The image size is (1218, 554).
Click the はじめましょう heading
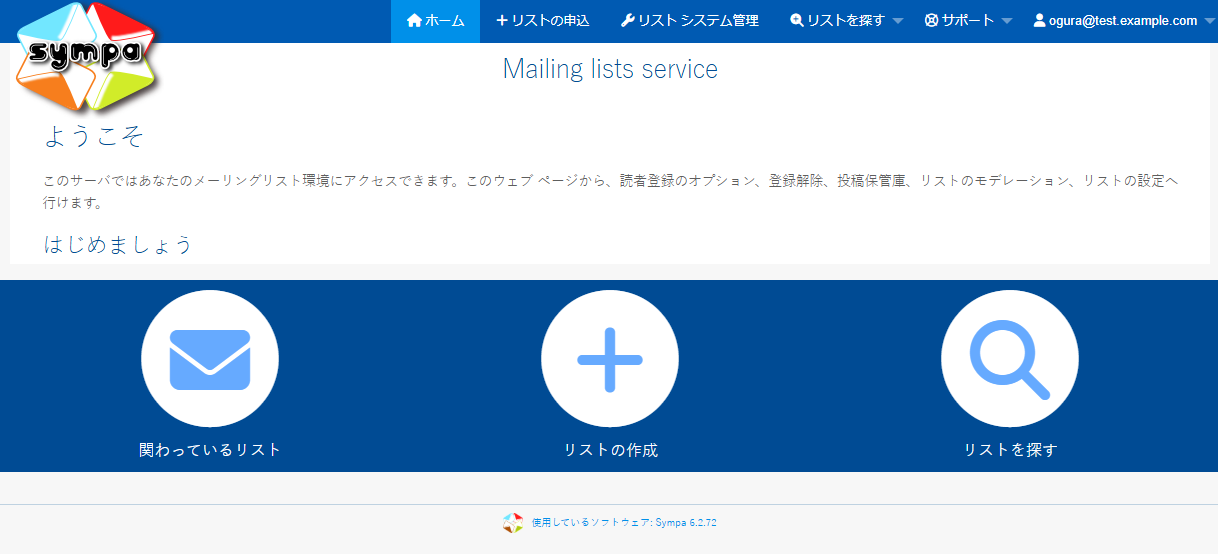(x=118, y=244)
